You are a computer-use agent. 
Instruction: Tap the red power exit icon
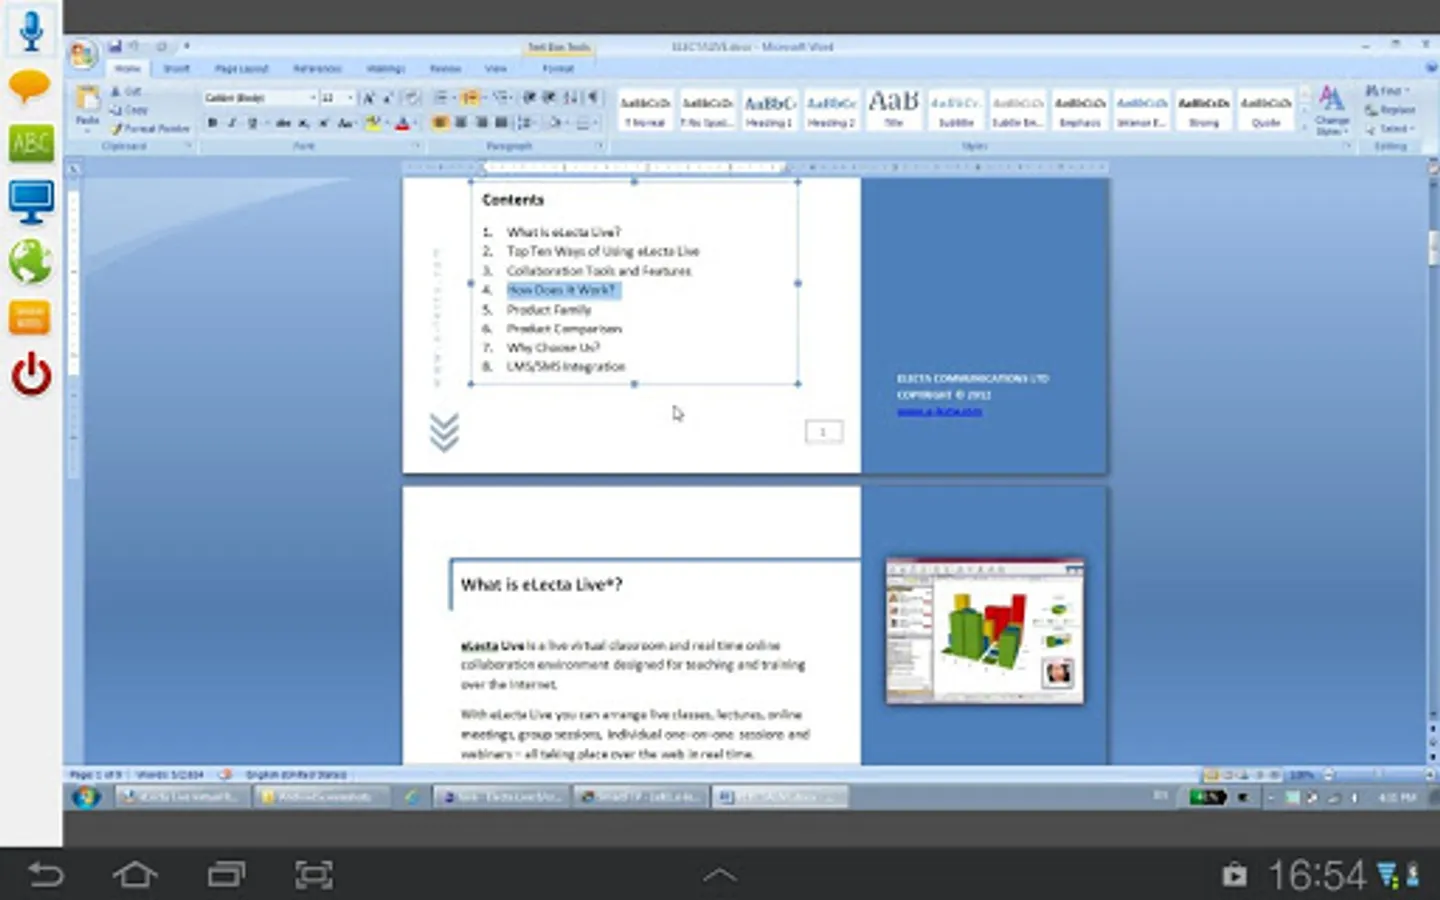coord(31,374)
